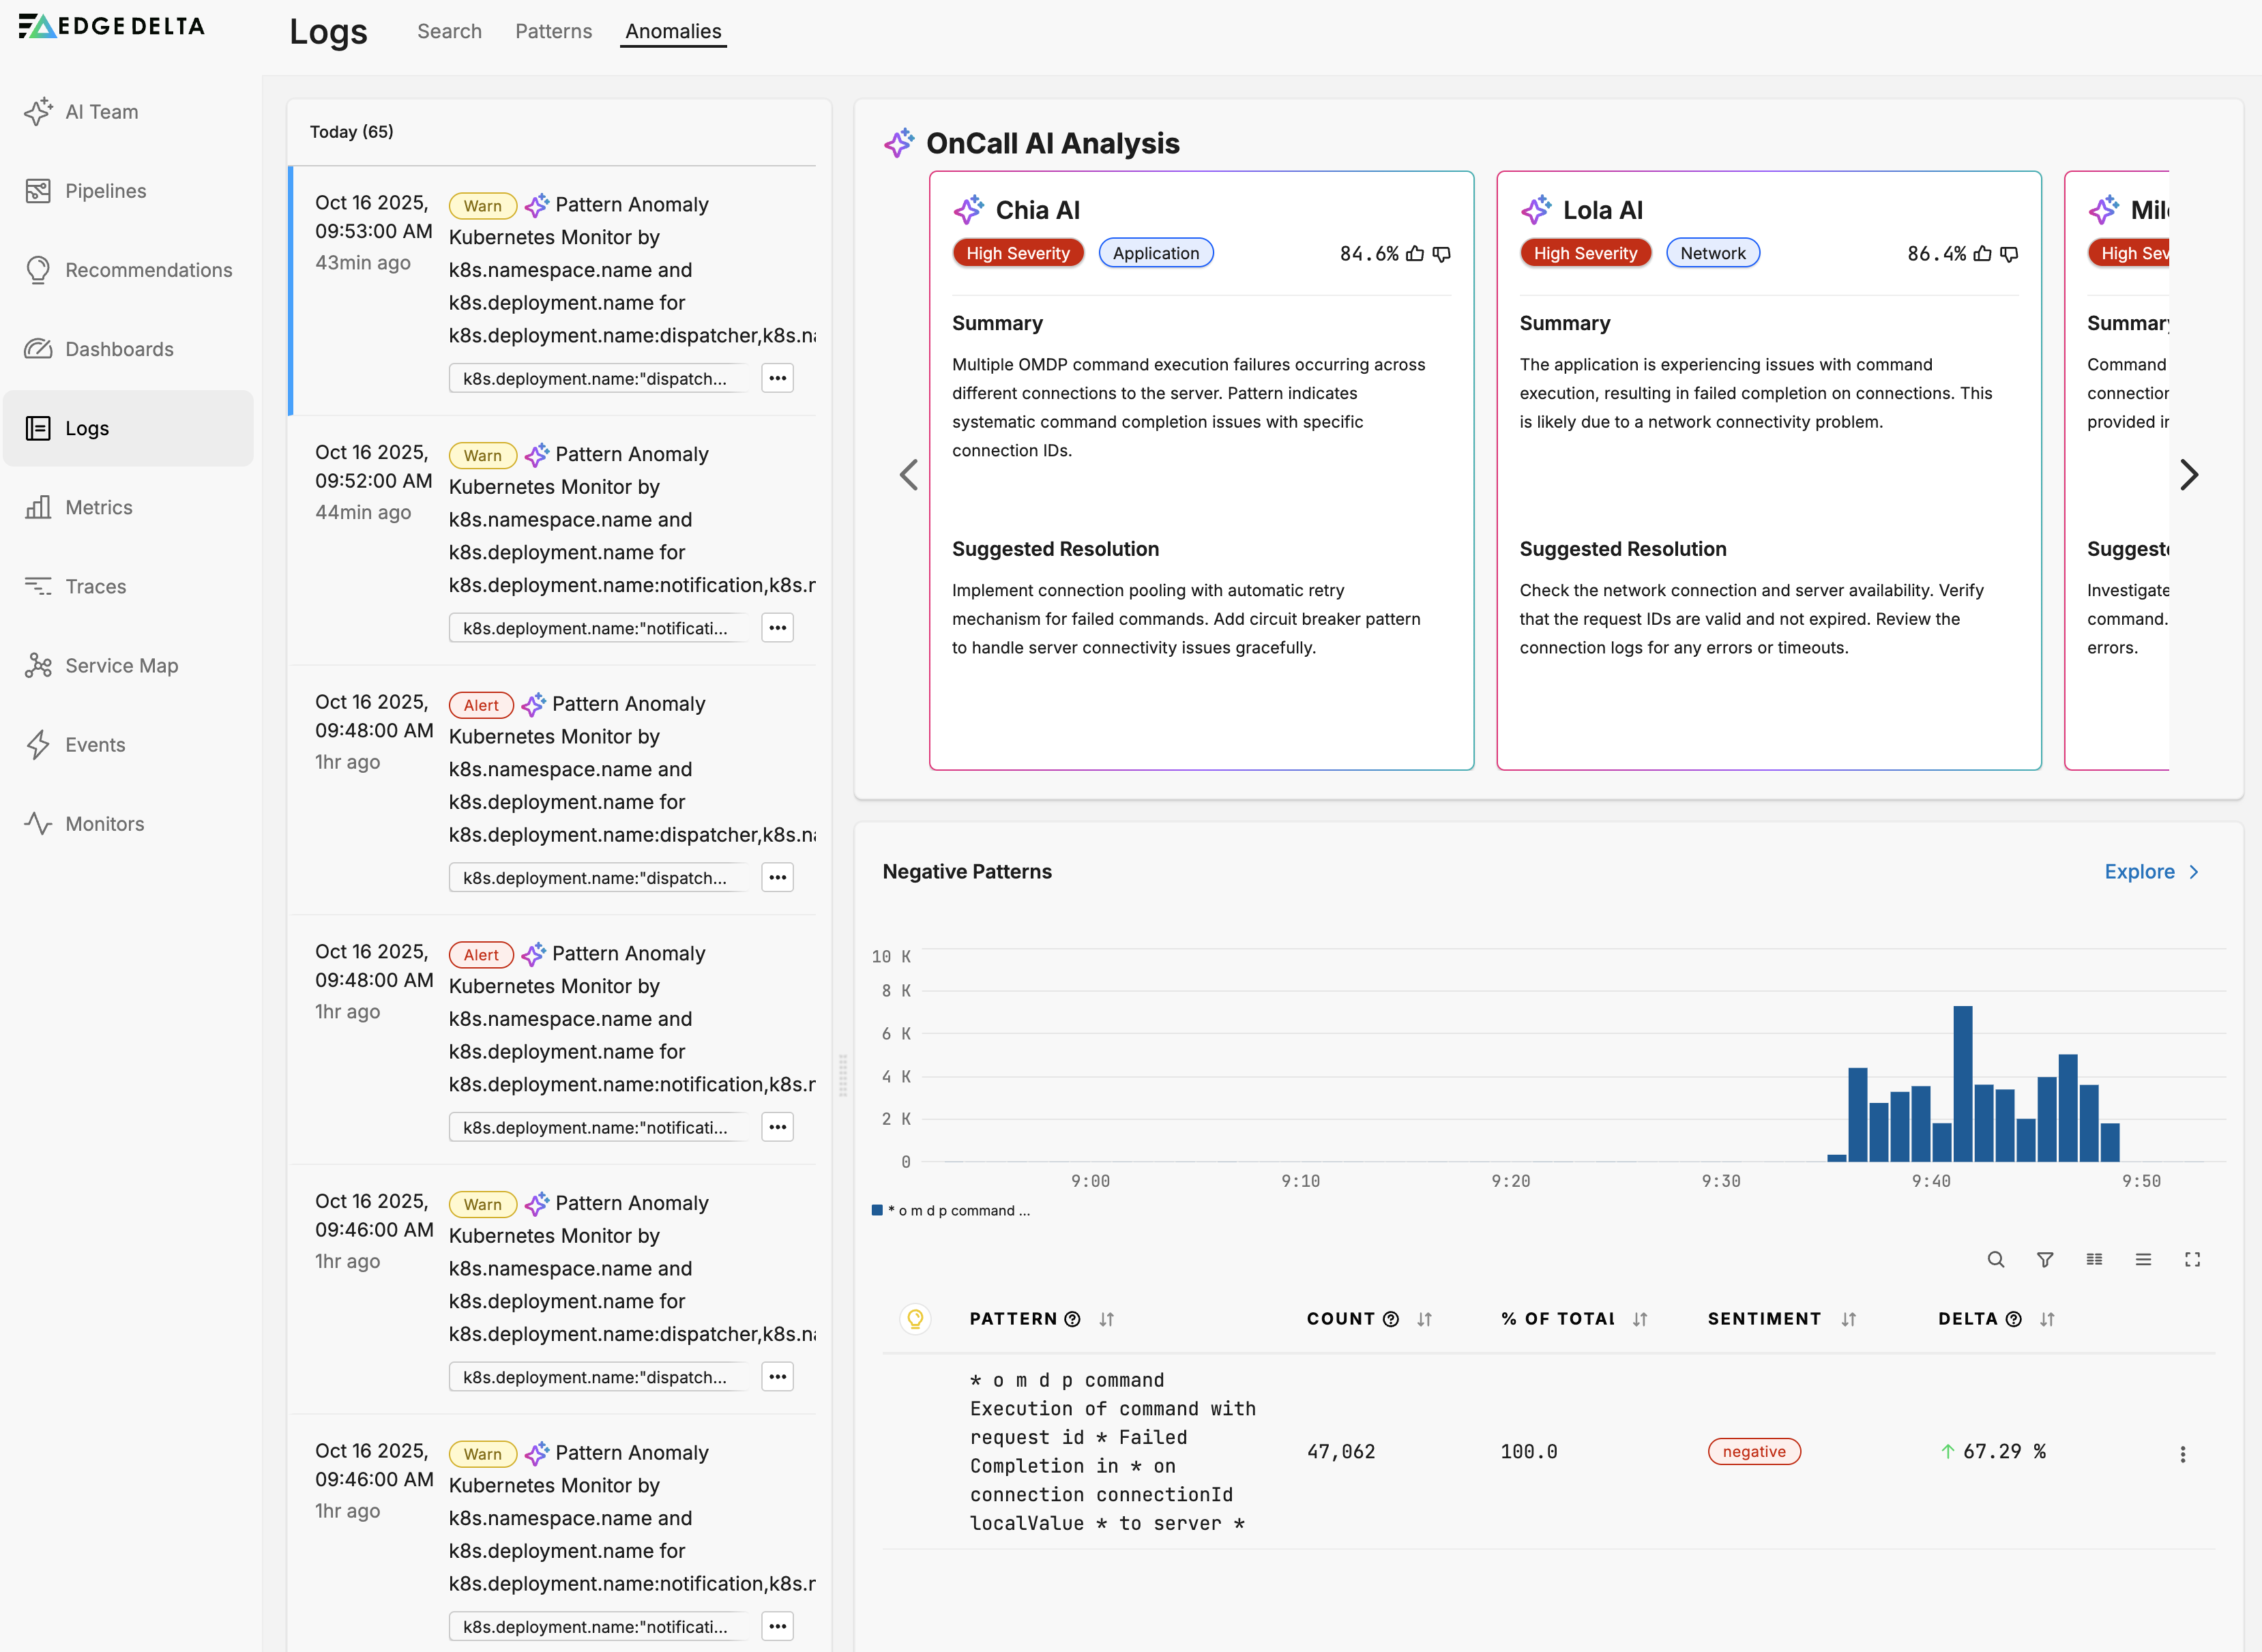Open pattern row kebab menu
Screen dimensions: 2262x1652
point(2182,1454)
